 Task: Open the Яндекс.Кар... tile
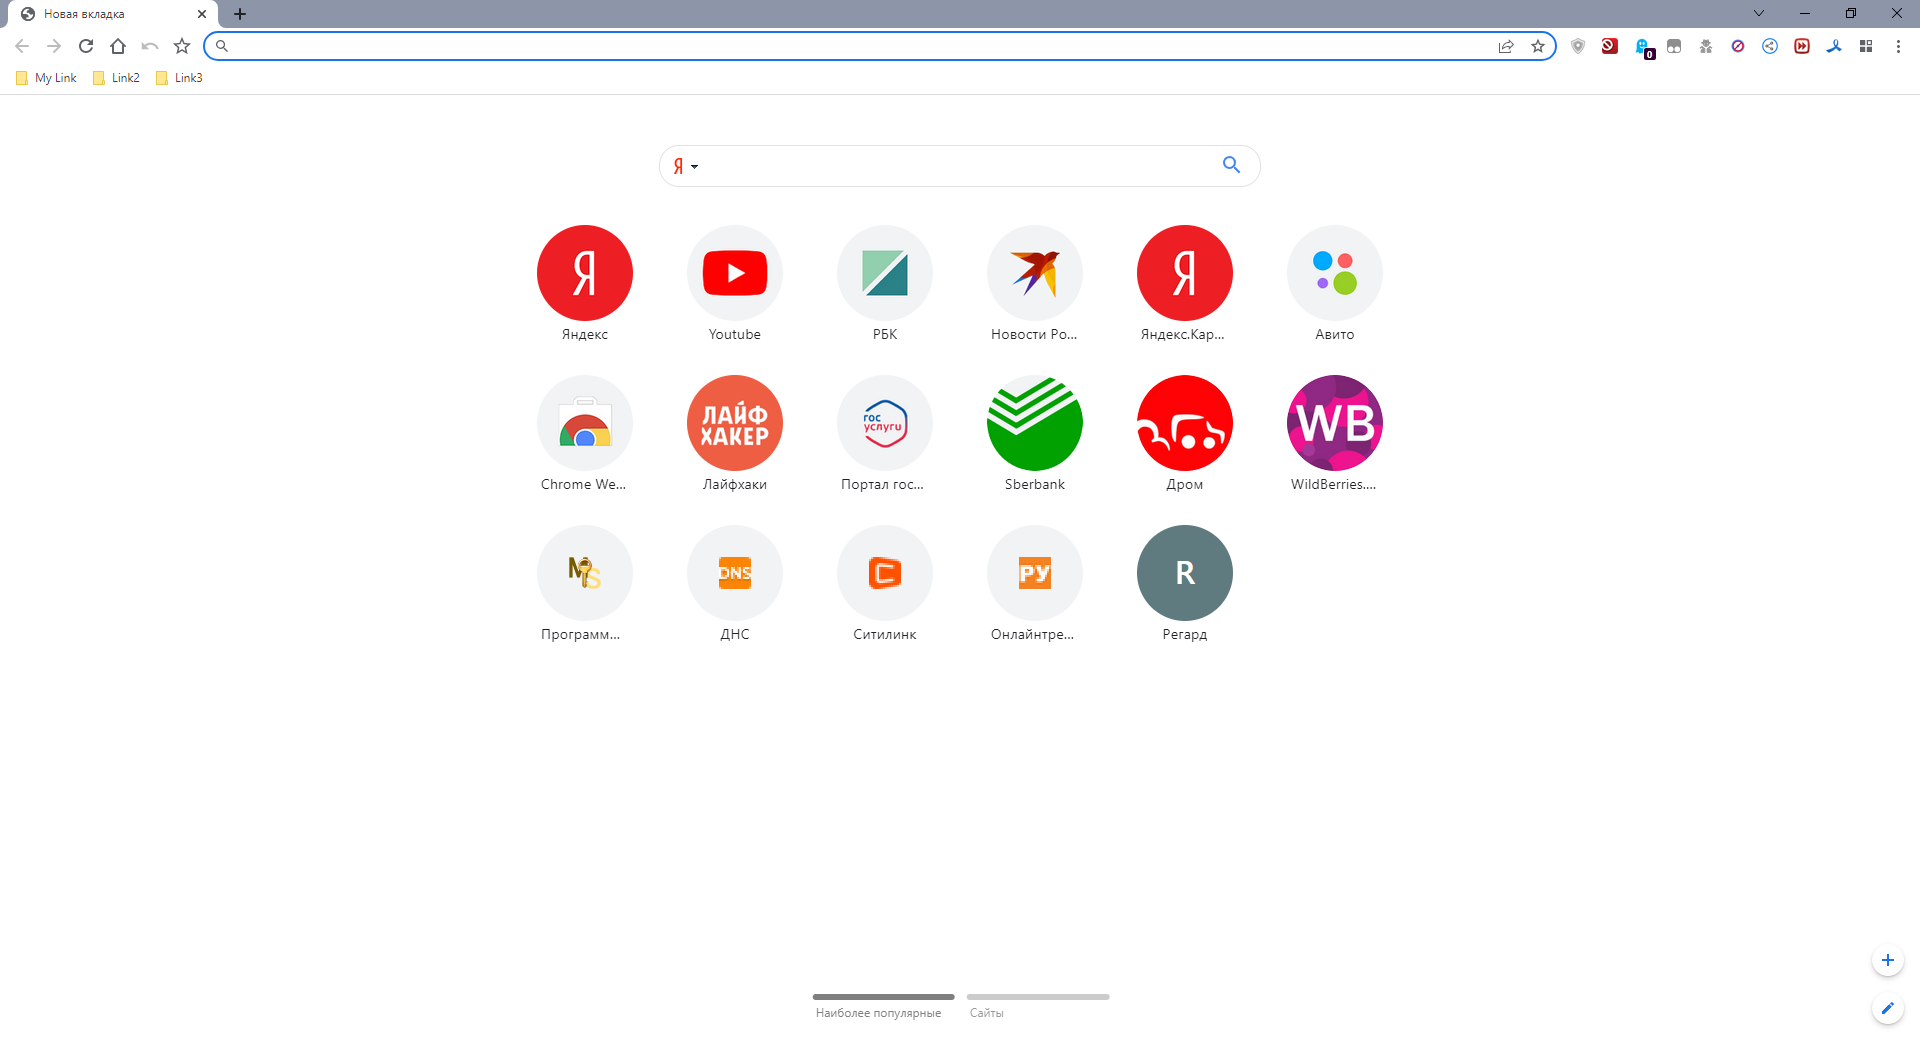(x=1185, y=273)
